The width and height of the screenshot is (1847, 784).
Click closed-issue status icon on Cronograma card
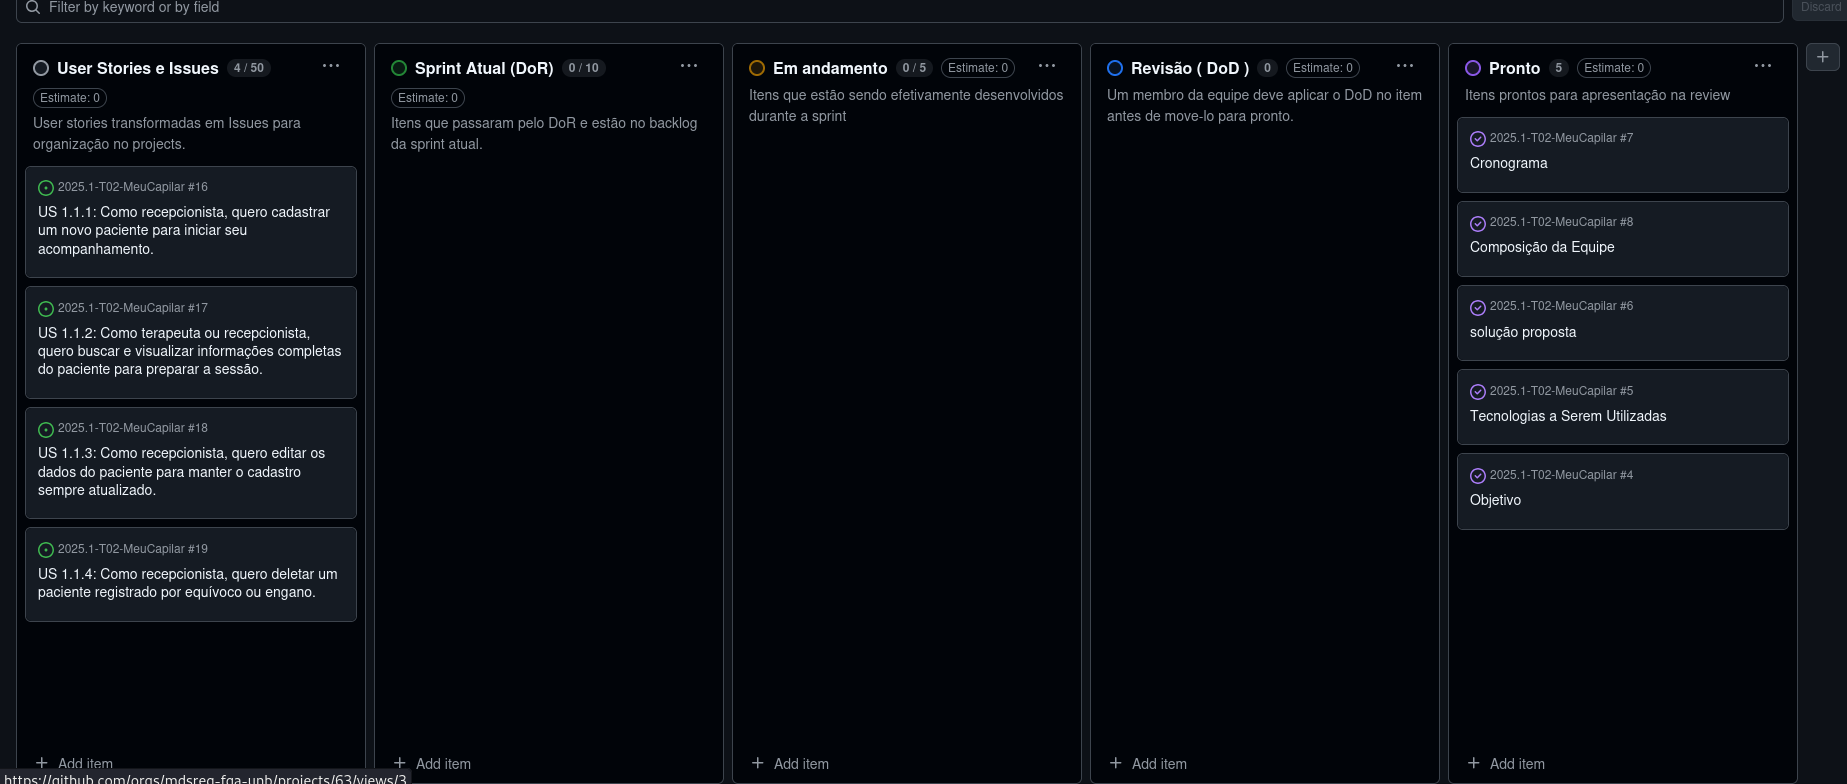(x=1477, y=139)
